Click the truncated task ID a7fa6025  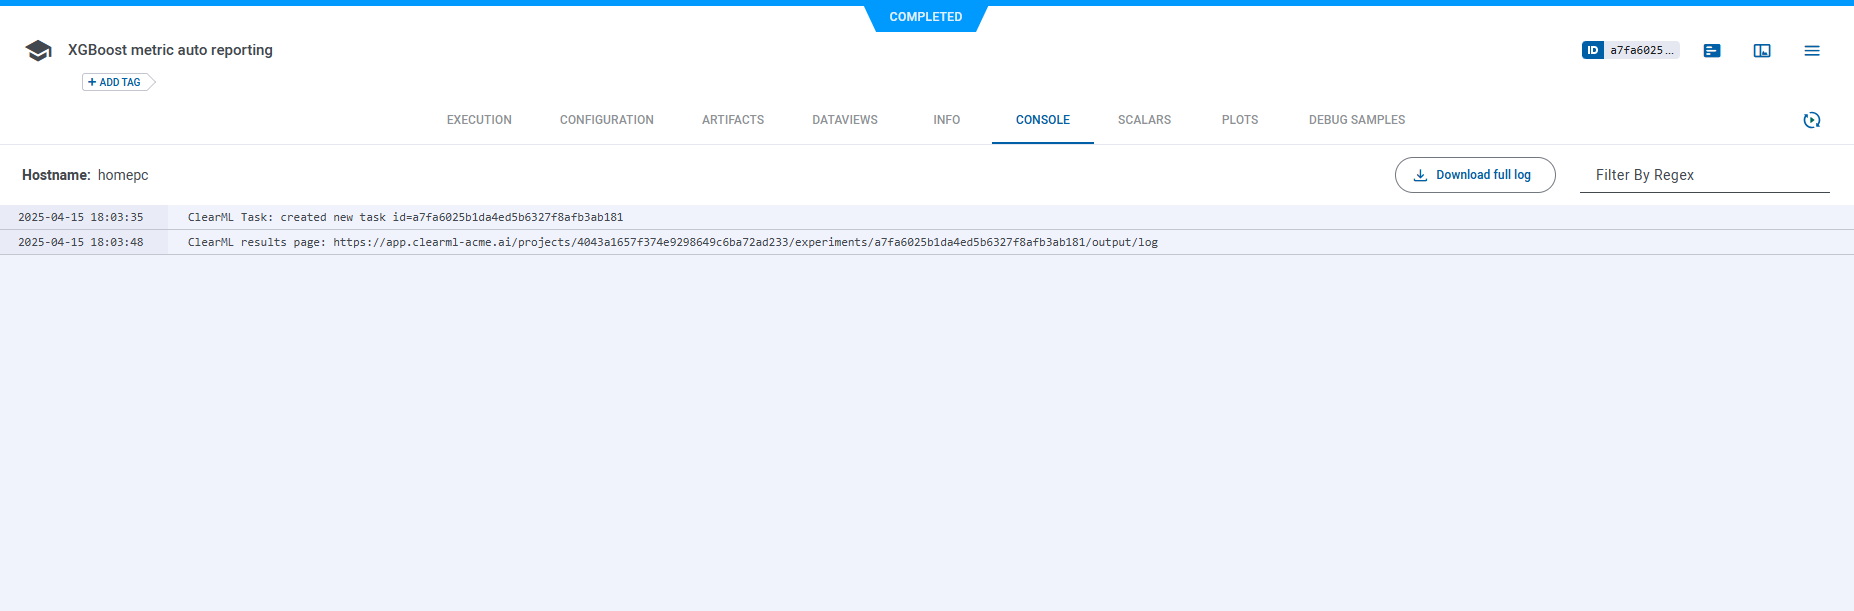[x=1641, y=50]
